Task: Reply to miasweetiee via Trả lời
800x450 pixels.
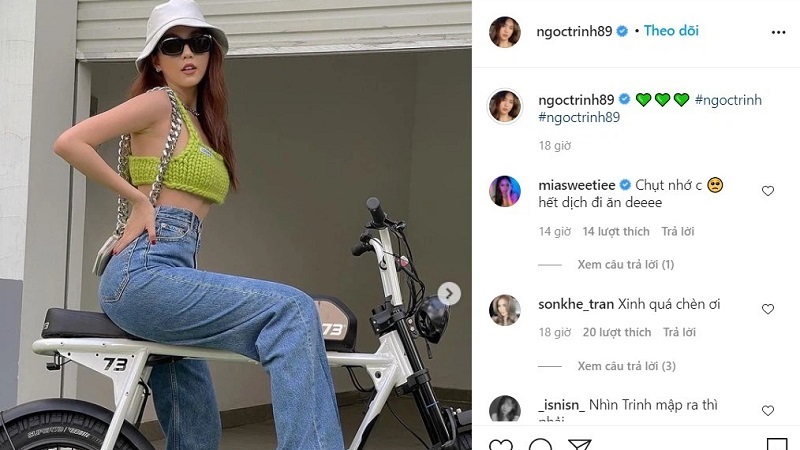Action: tap(678, 231)
